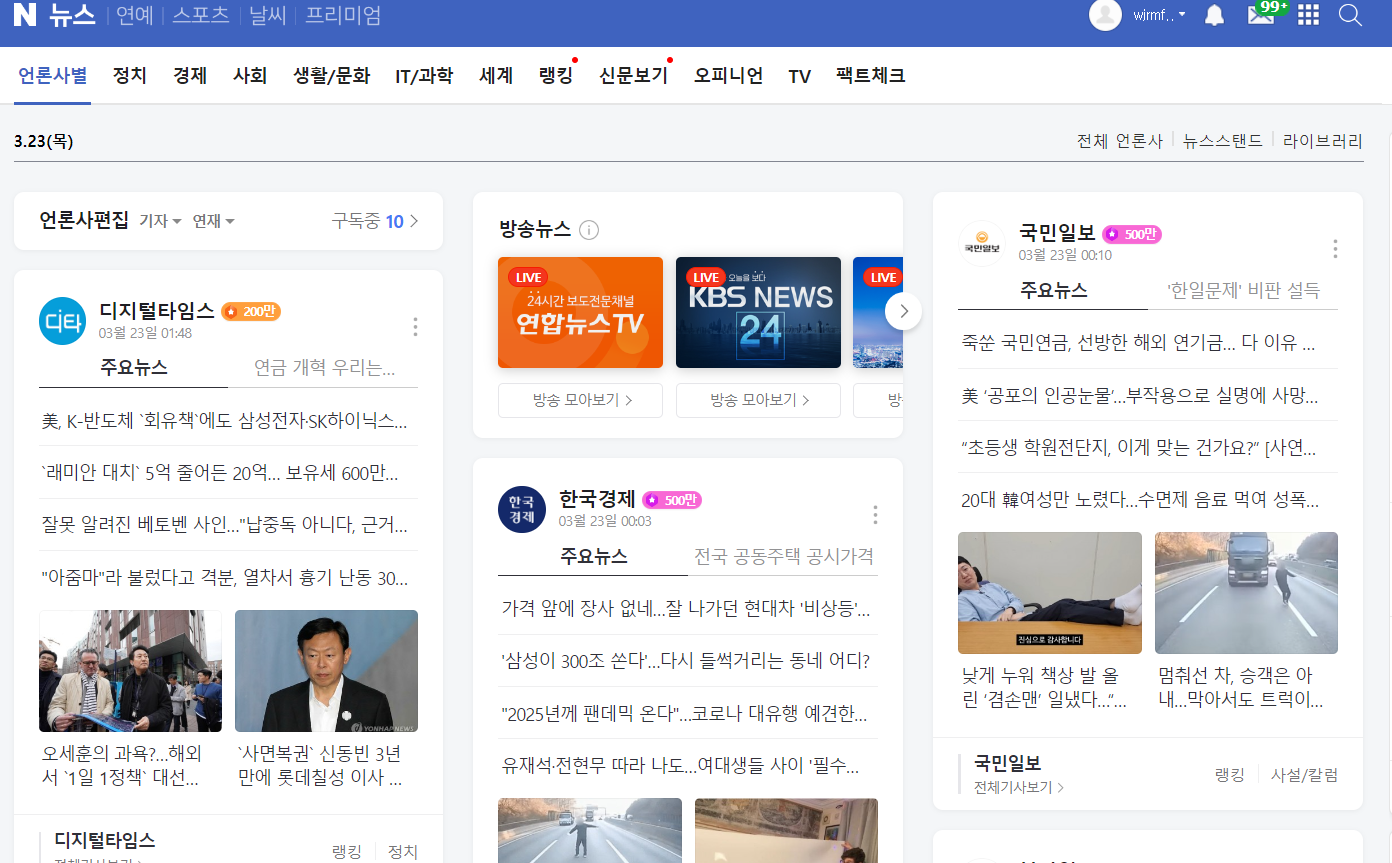Expand the 기자 dropdown
Screen dimensions: 1392x863
click(160, 221)
